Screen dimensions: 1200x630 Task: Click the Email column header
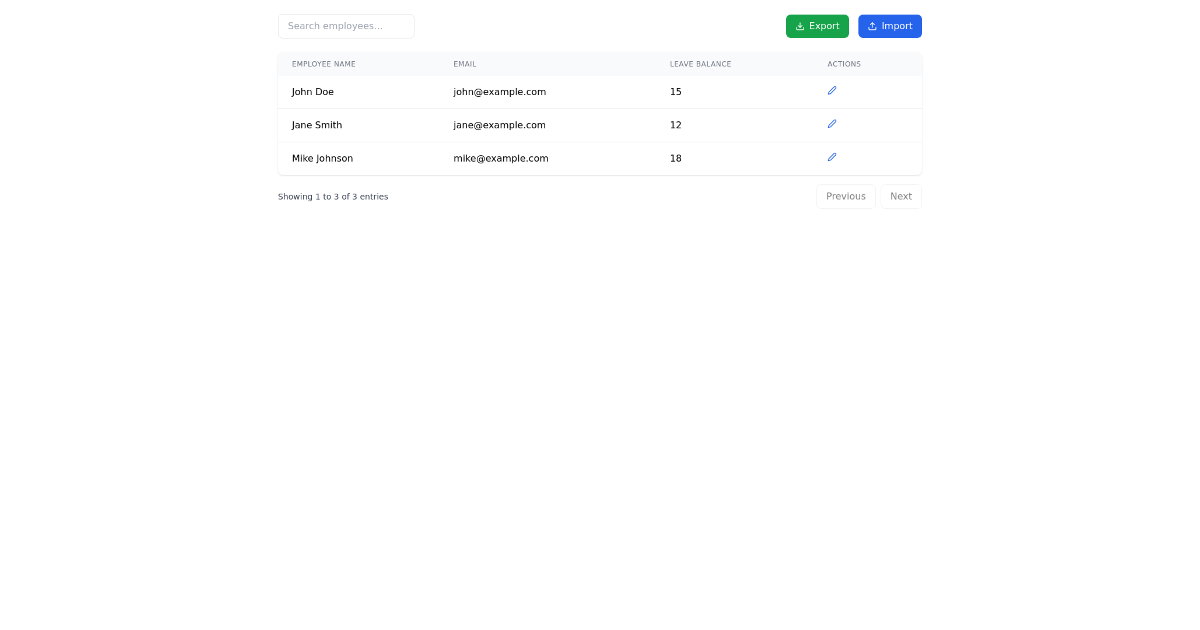click(x=465, y=64)
